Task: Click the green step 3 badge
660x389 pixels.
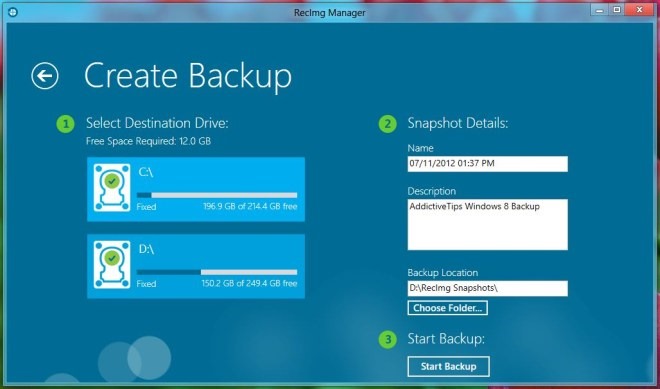Action: point(387,339)
